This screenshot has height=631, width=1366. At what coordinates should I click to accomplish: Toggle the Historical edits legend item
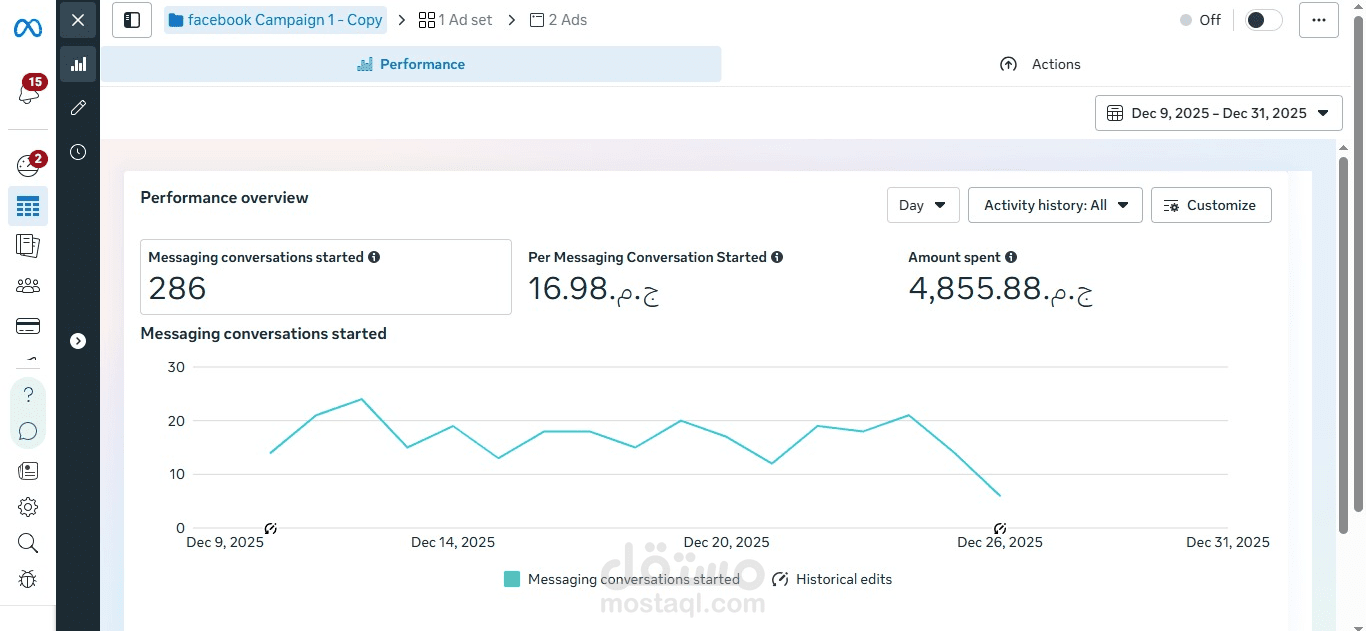pos(832,579)
